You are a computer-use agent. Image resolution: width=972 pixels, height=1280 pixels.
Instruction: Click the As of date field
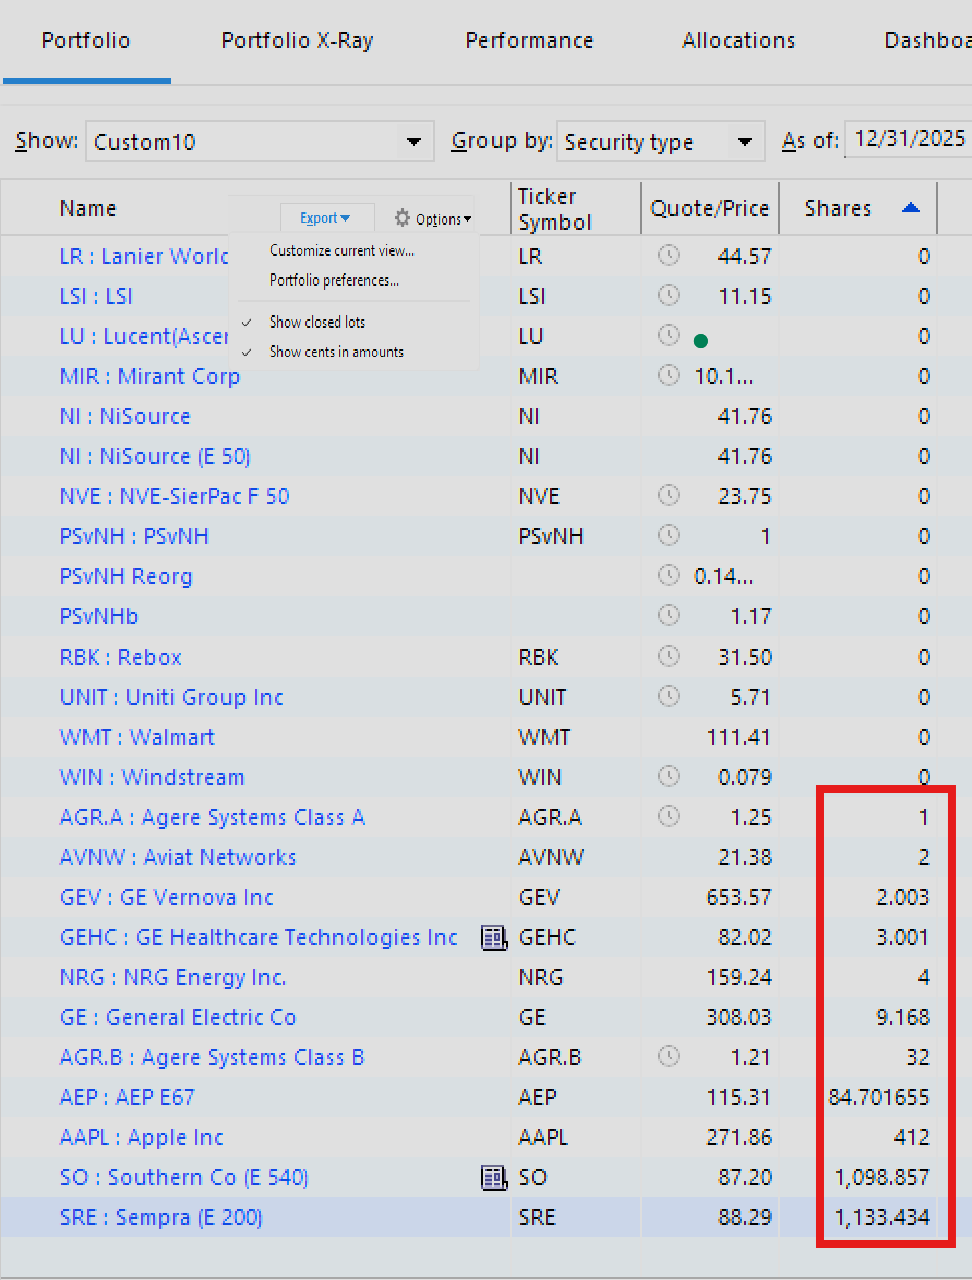pos(908,139)
